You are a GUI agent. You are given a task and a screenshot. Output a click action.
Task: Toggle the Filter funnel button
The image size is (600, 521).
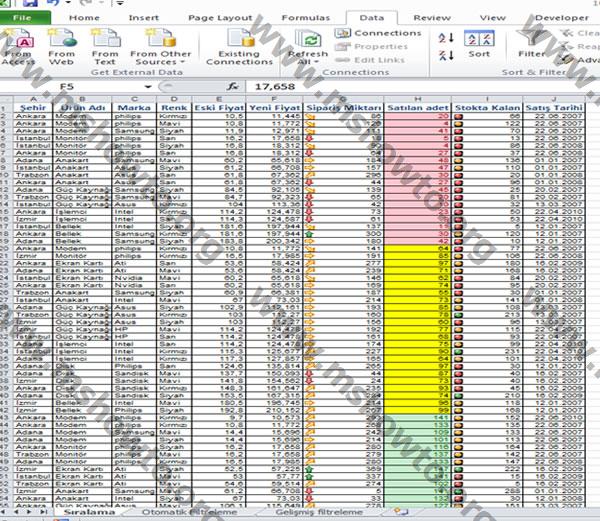point(532,44)
